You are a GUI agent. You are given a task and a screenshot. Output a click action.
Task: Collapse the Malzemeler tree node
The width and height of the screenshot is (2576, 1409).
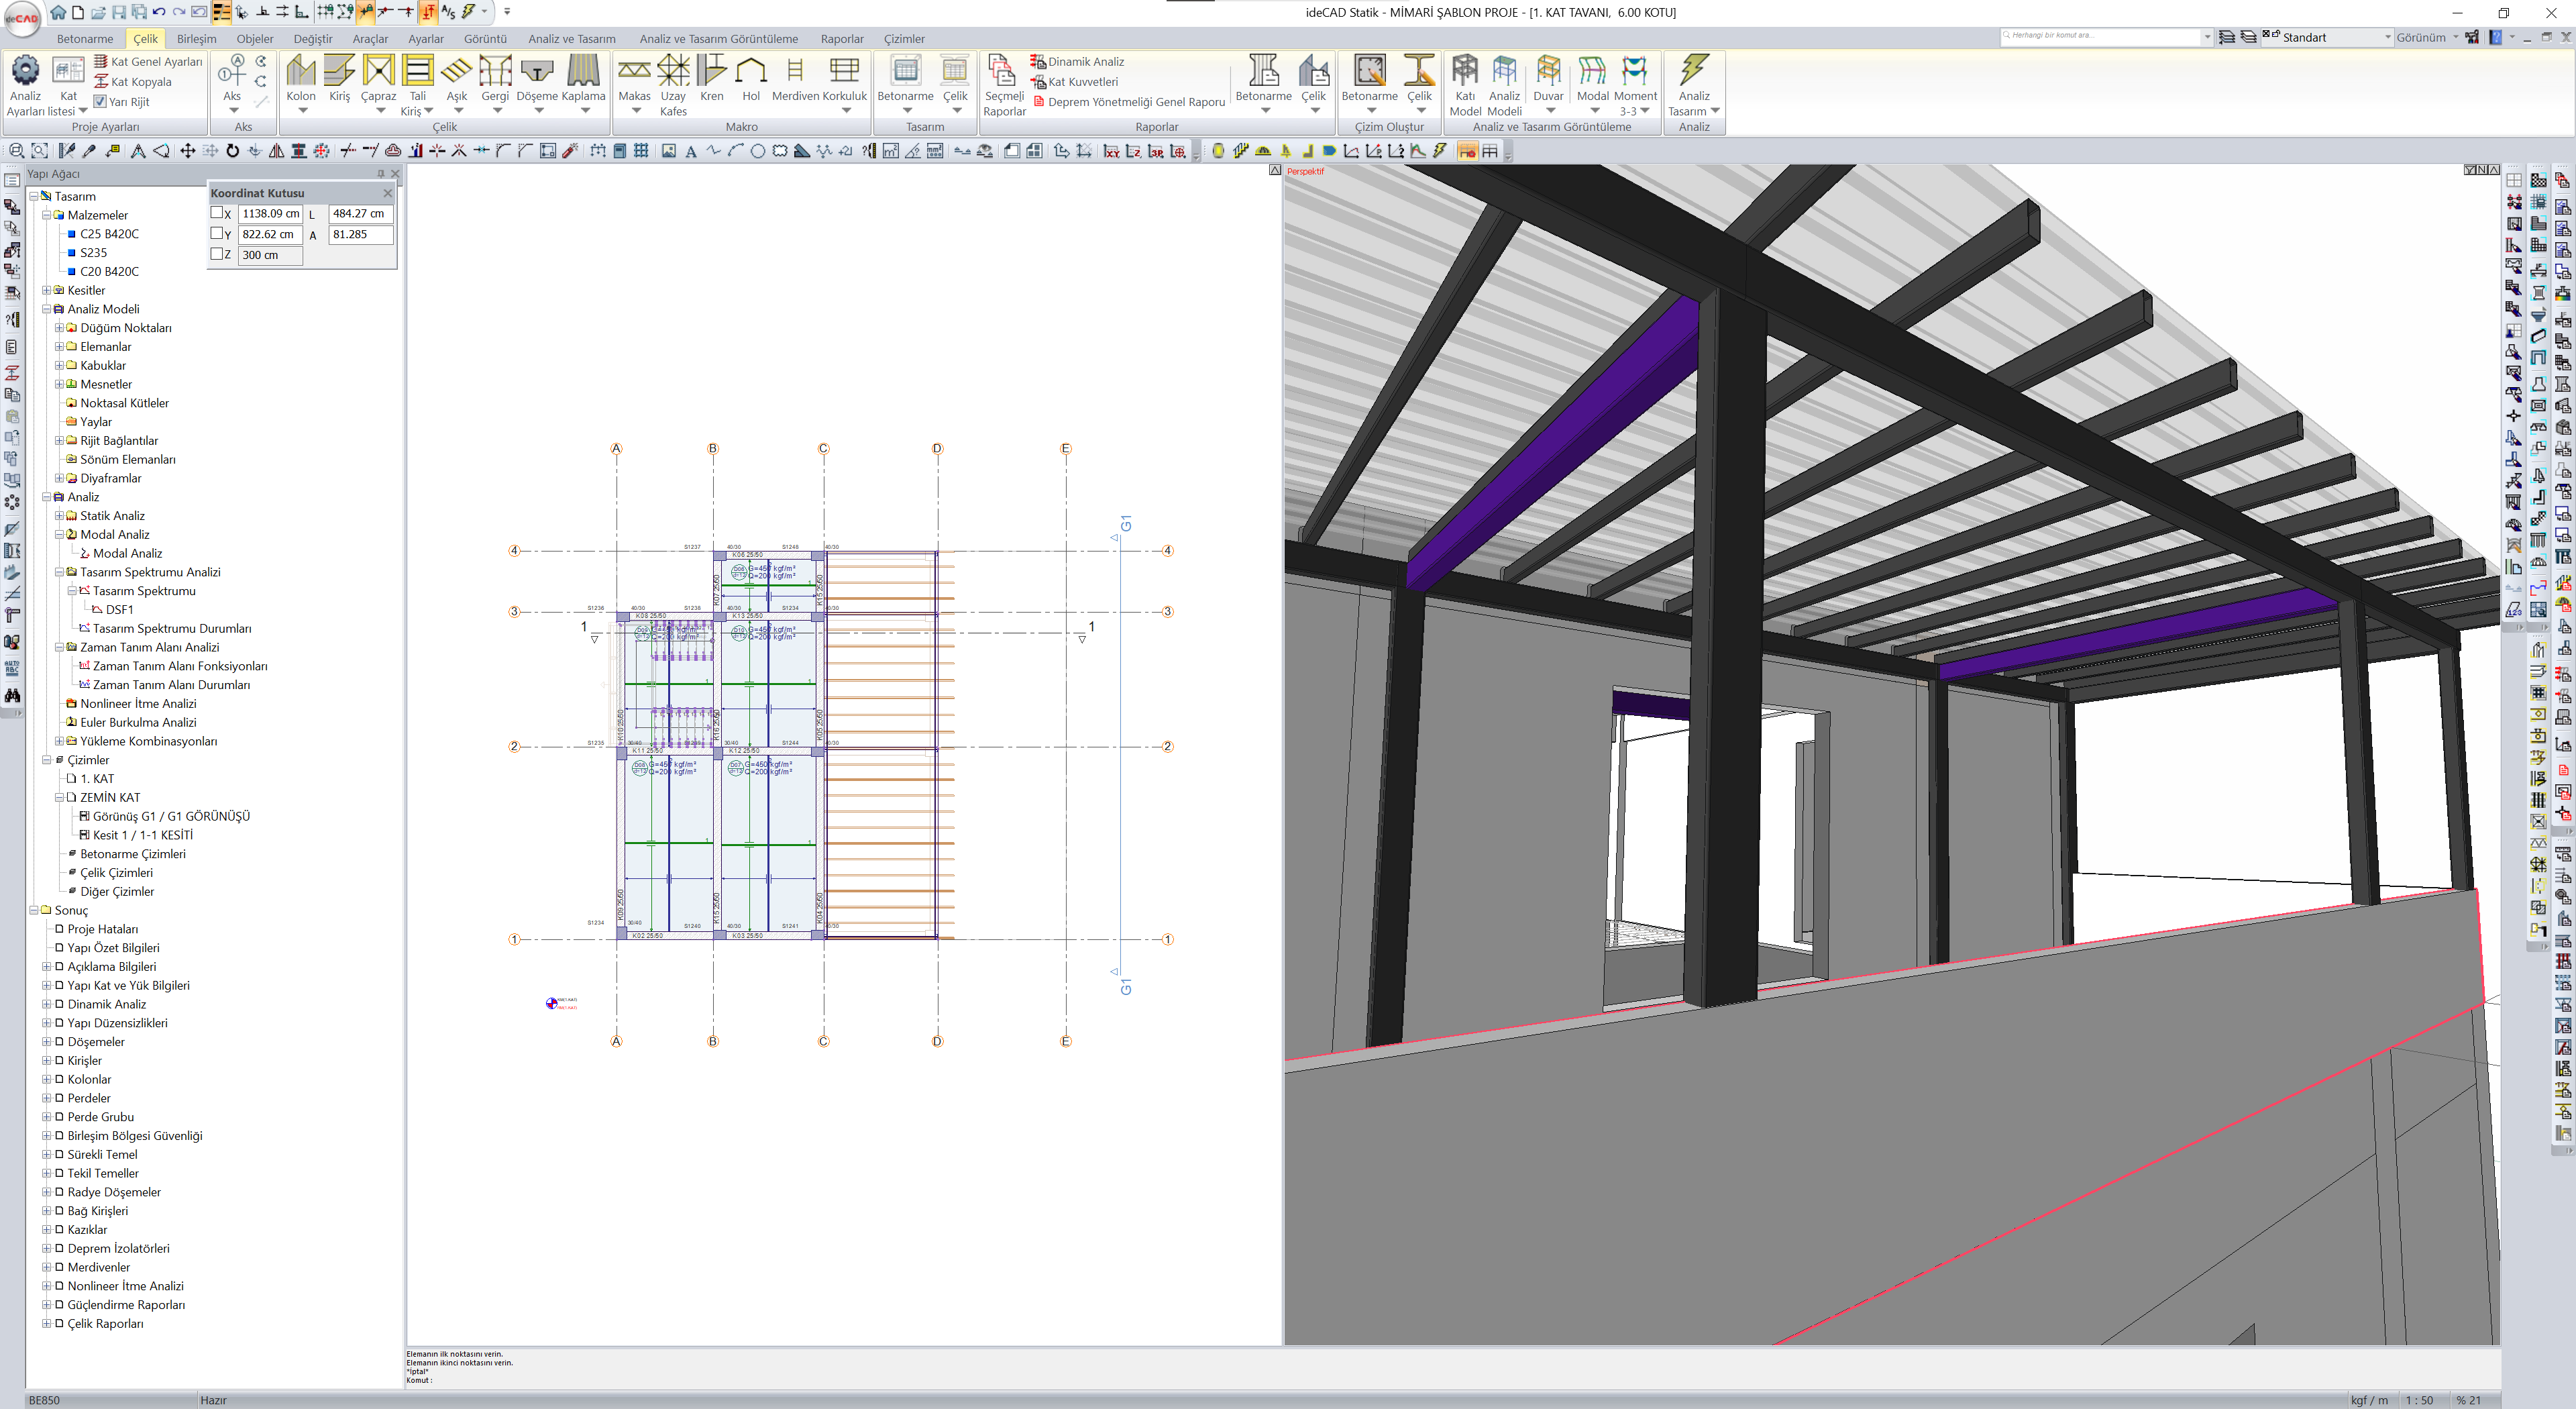pos(46,215)
